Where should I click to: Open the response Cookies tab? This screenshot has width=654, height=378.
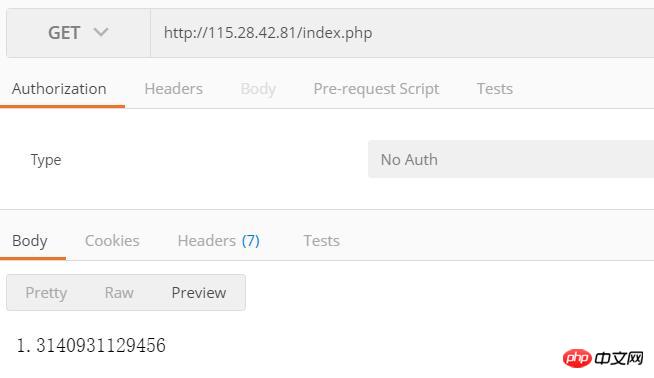[x=112, y=241]
